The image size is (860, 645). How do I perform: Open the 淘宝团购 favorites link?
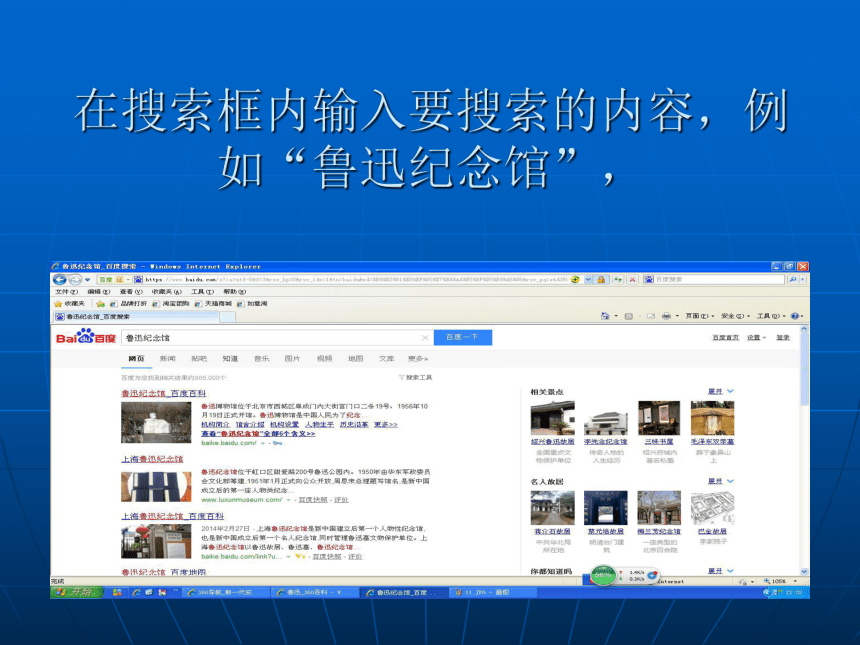point(171,303)
